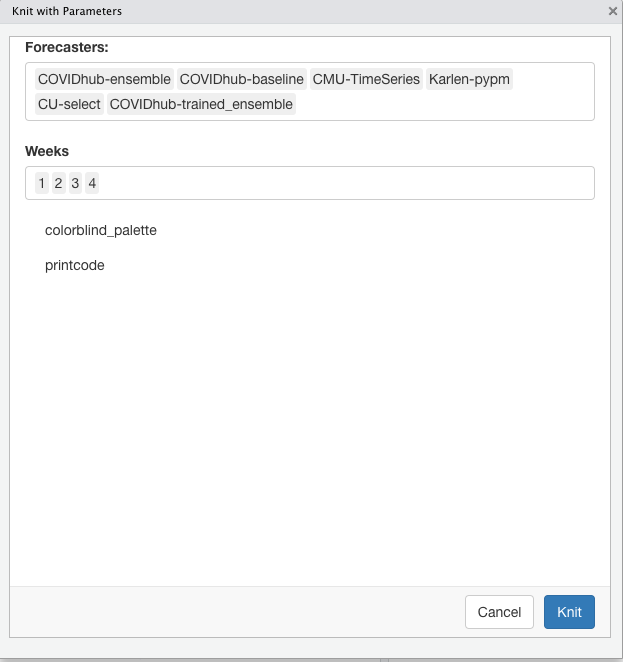Viewport: 623px width, 662px height.
Task: Close the Knit with Parameters dialog
Action: click(612, 11)
